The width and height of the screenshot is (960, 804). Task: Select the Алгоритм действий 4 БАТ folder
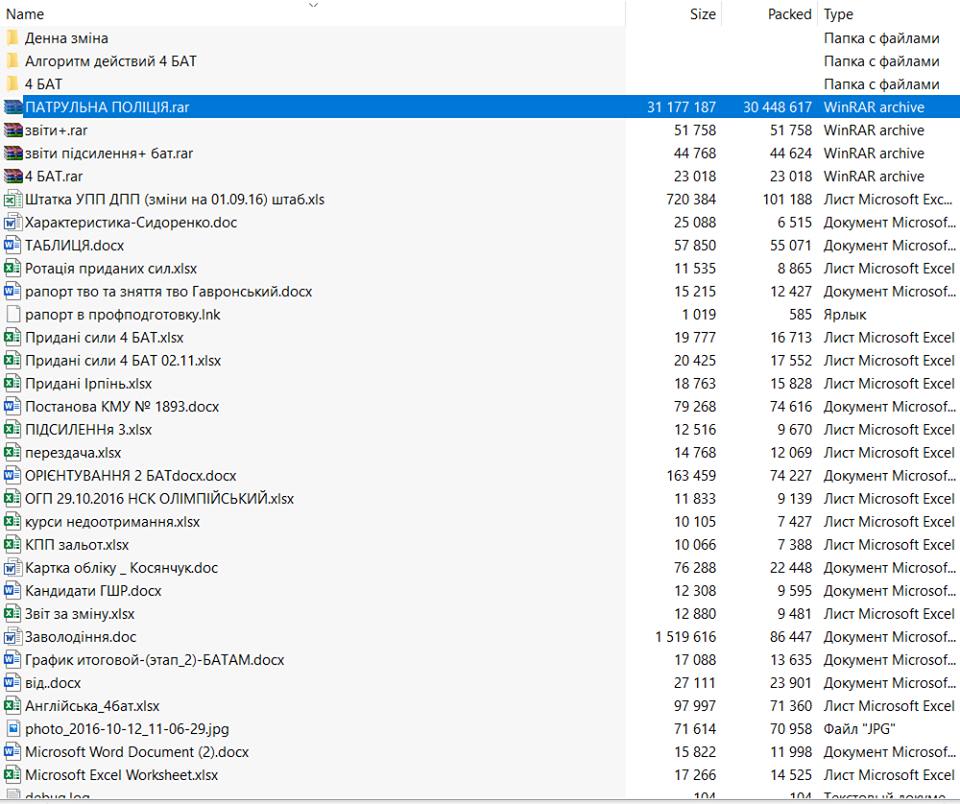(110, 61)
